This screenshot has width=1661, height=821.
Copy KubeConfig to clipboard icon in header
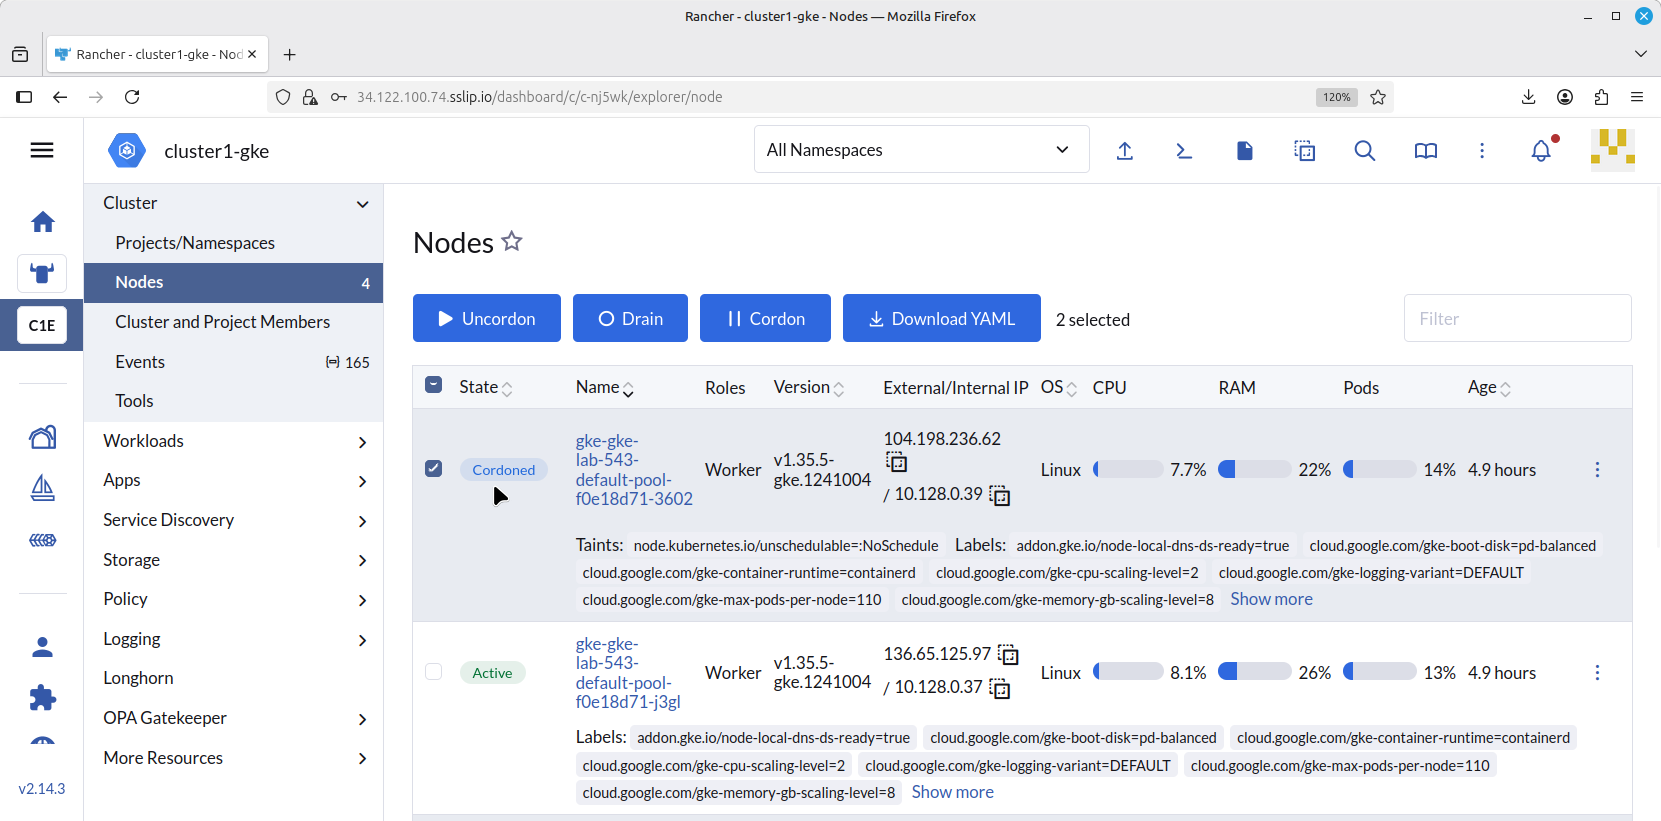[1304, 150]
